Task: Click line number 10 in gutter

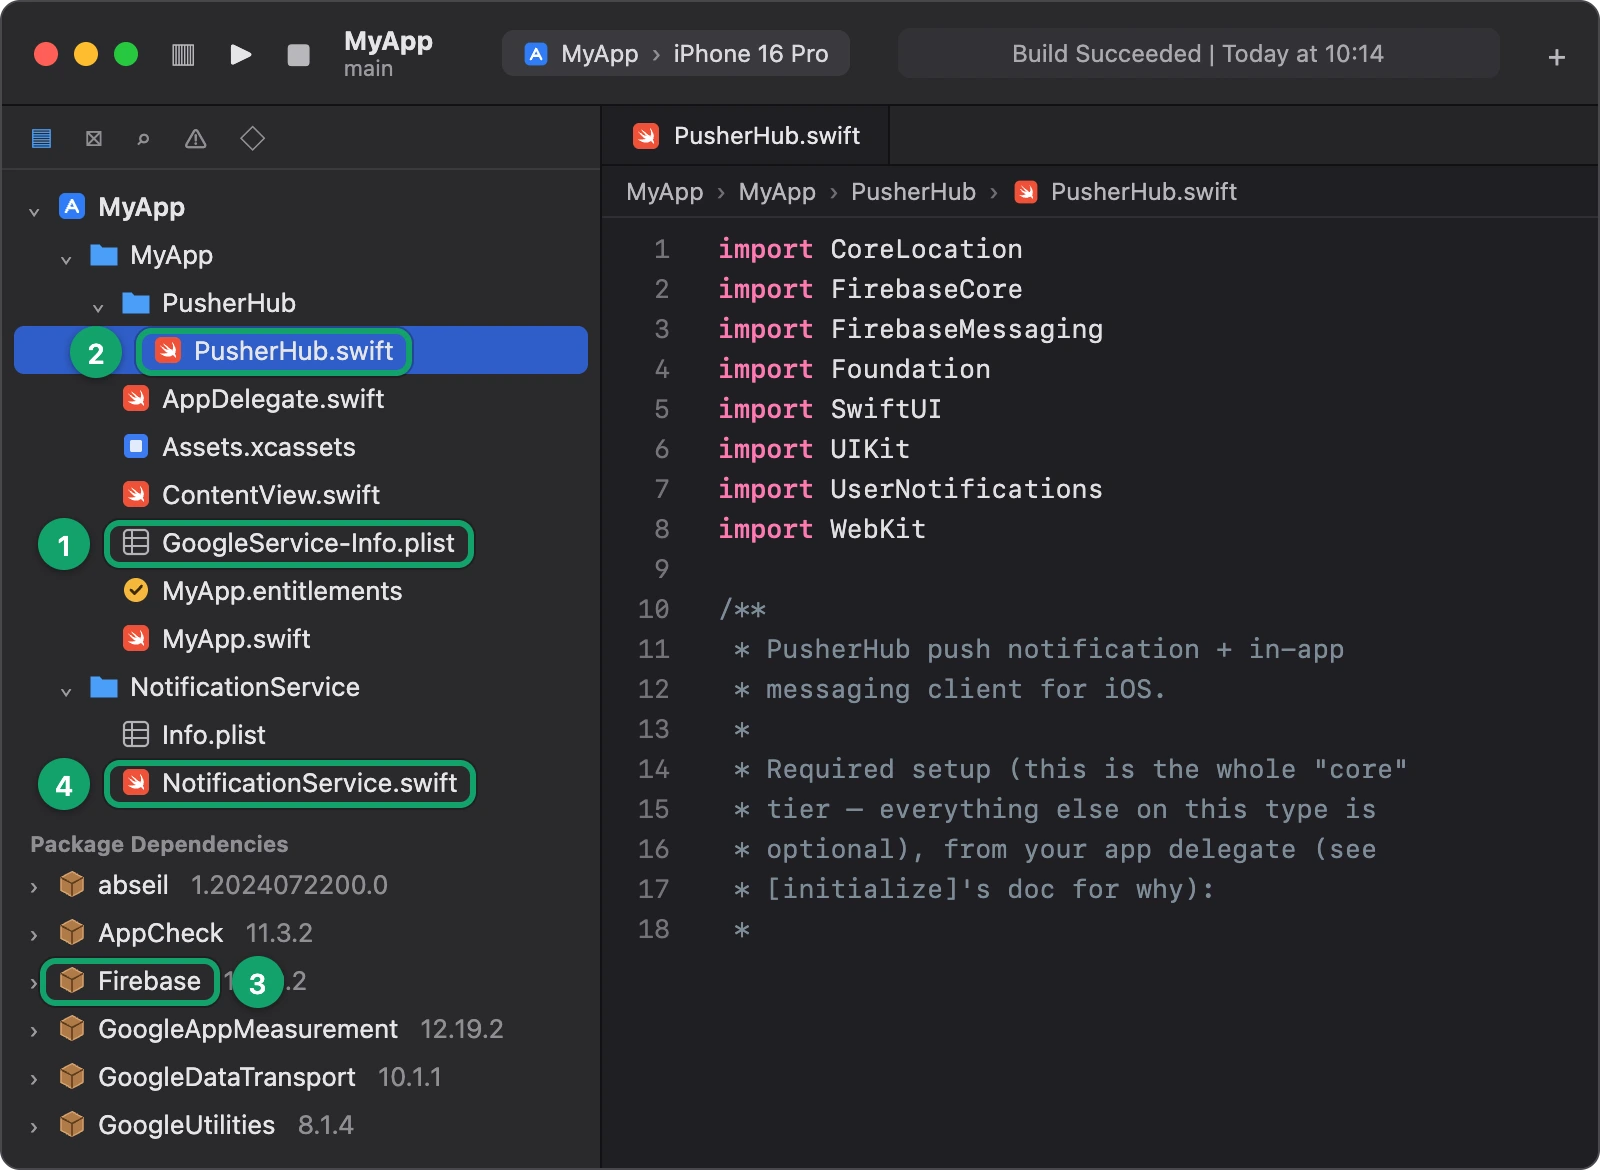Action: pos(653,609)
